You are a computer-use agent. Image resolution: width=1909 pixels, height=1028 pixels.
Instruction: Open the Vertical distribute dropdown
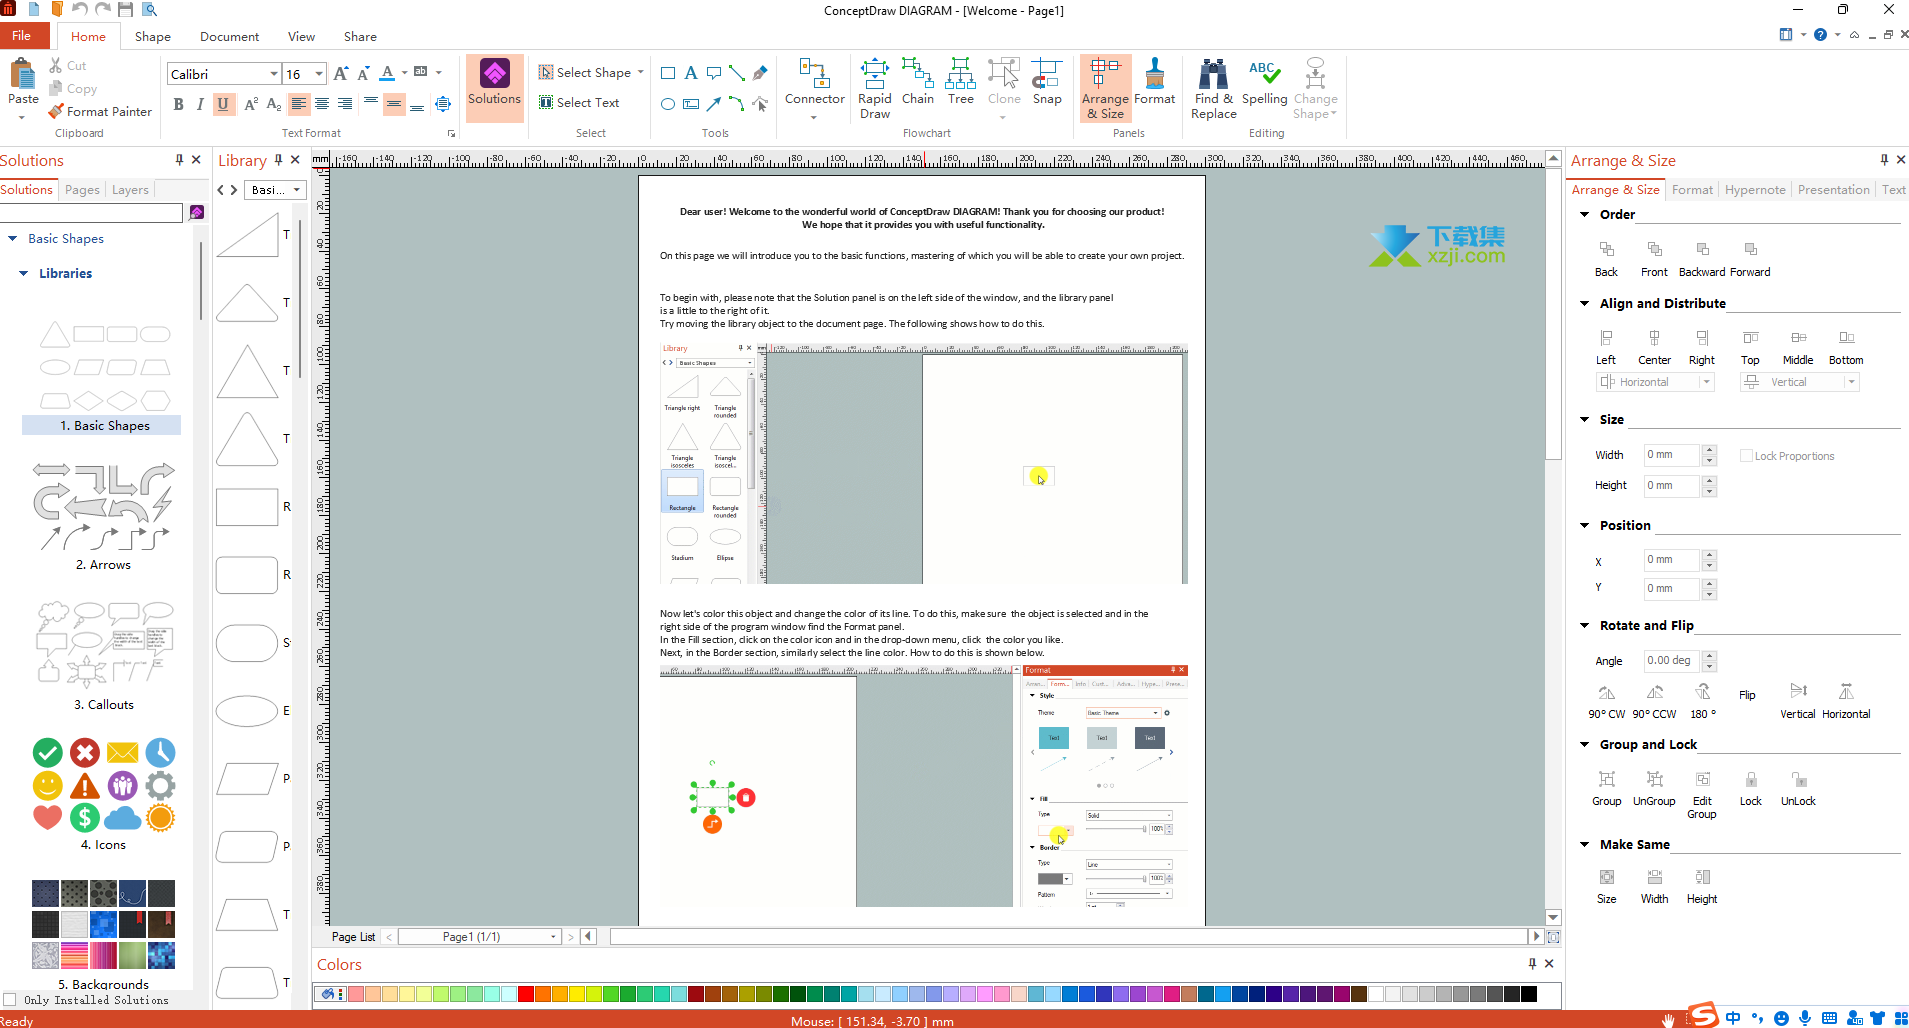tap(1851, 382)
